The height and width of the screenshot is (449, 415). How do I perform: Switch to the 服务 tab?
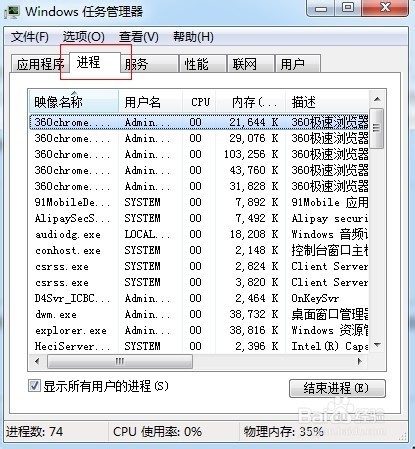coord(149,64)
